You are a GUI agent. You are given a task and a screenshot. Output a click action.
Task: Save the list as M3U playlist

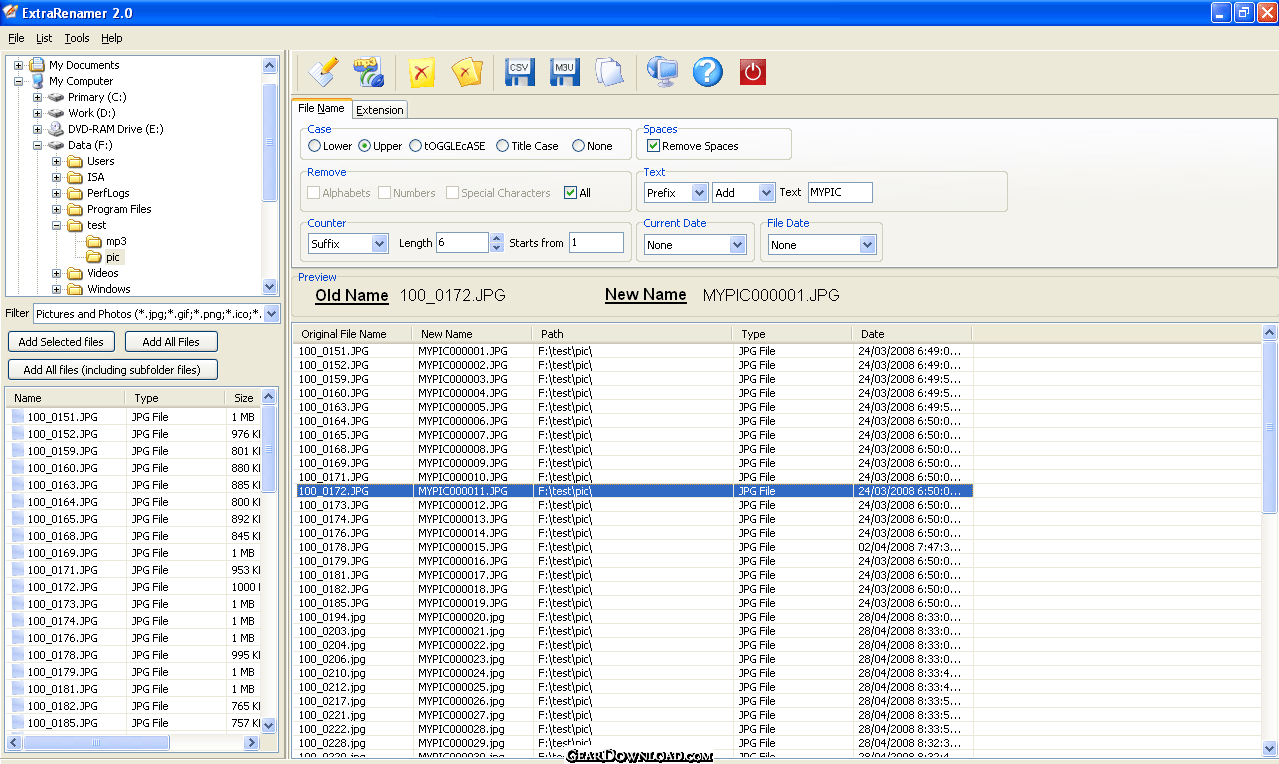(565, 72)
